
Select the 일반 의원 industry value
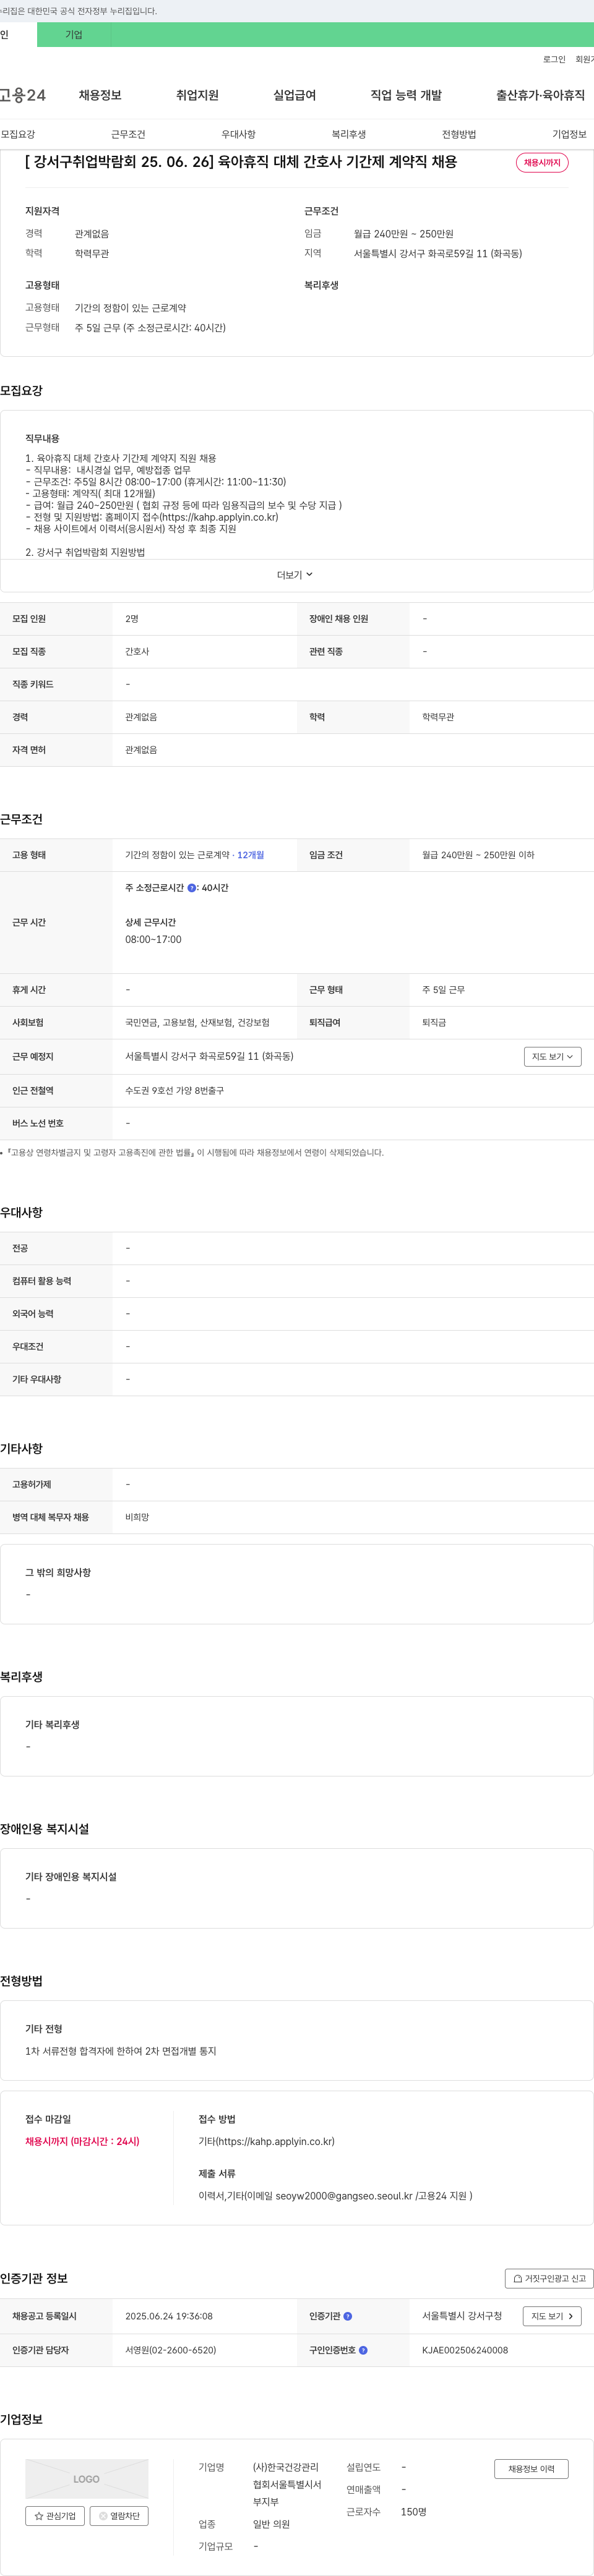click(x=271, y=2525)
